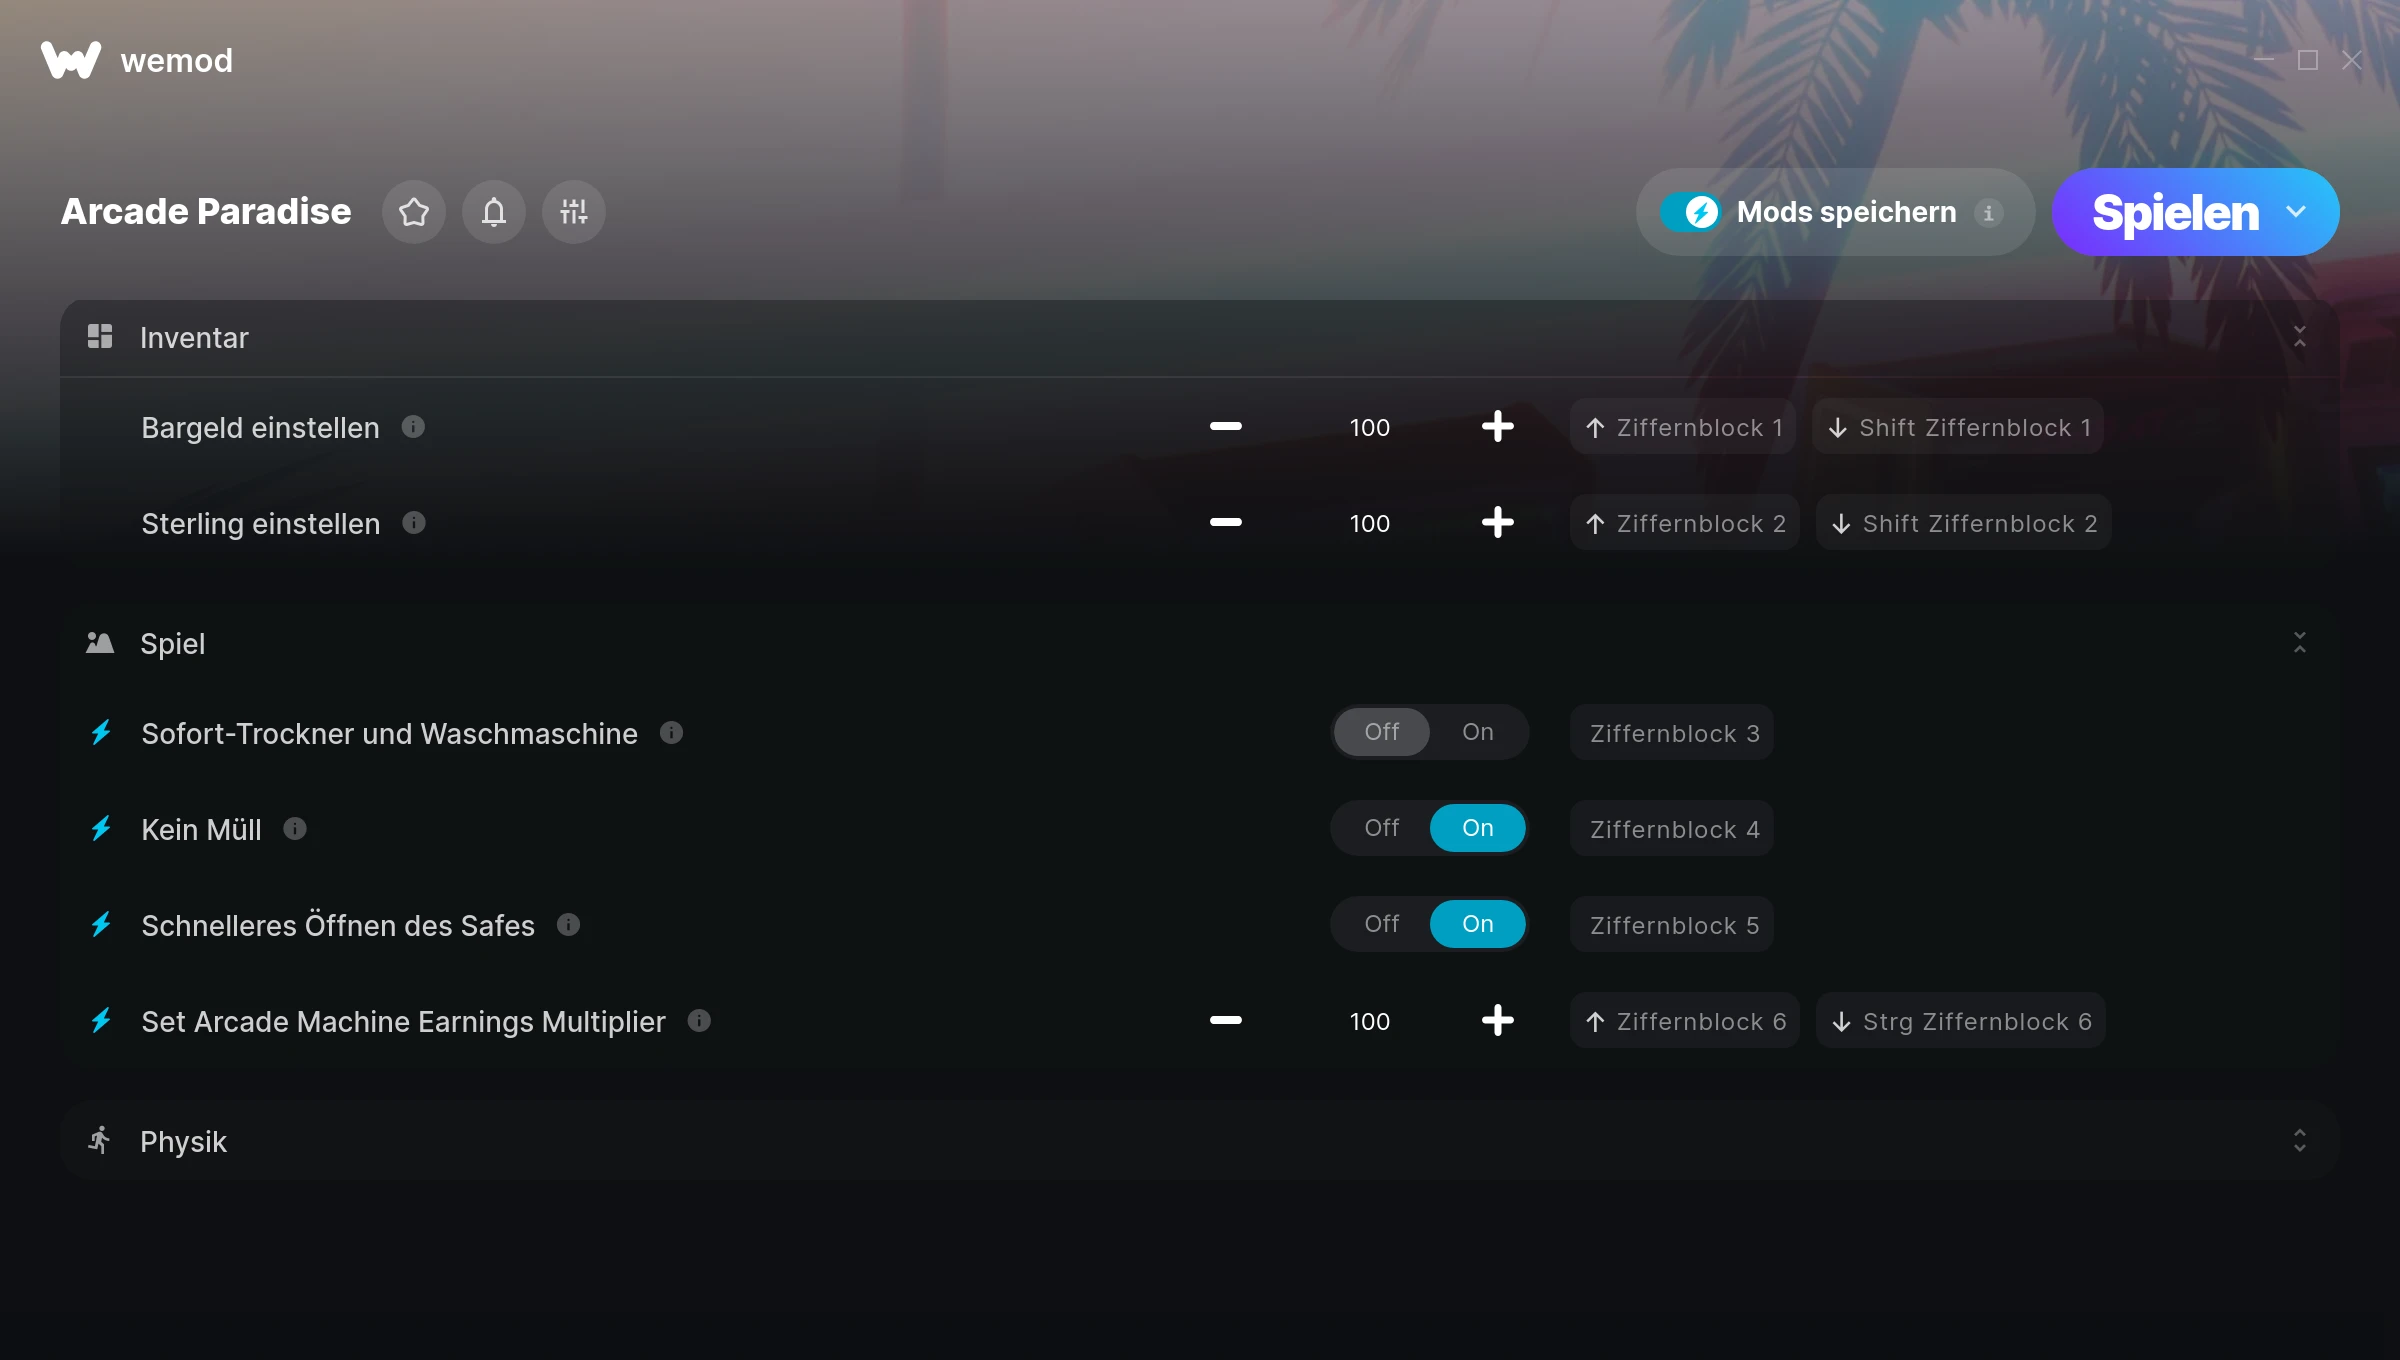
Task: Show info for Sterling einstellen
Action: coord(414,523)
